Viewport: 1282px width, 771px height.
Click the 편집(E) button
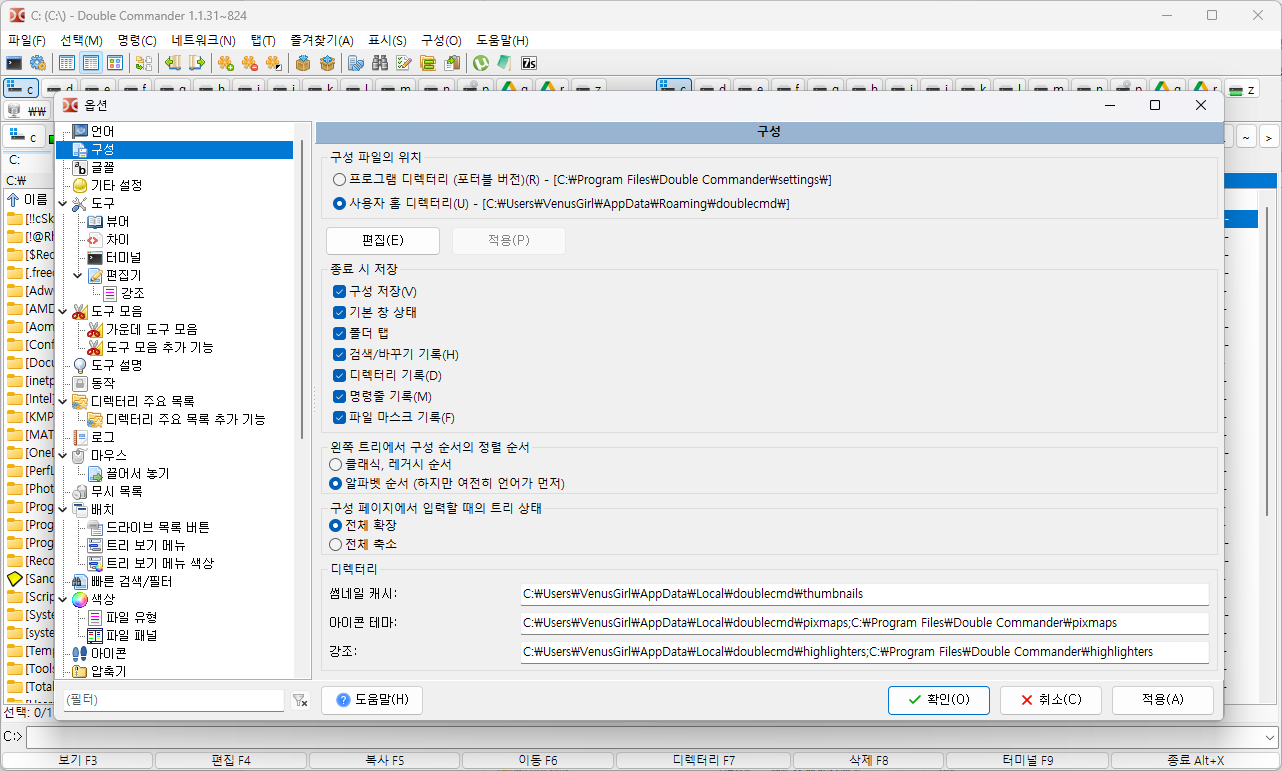(383, 241)
